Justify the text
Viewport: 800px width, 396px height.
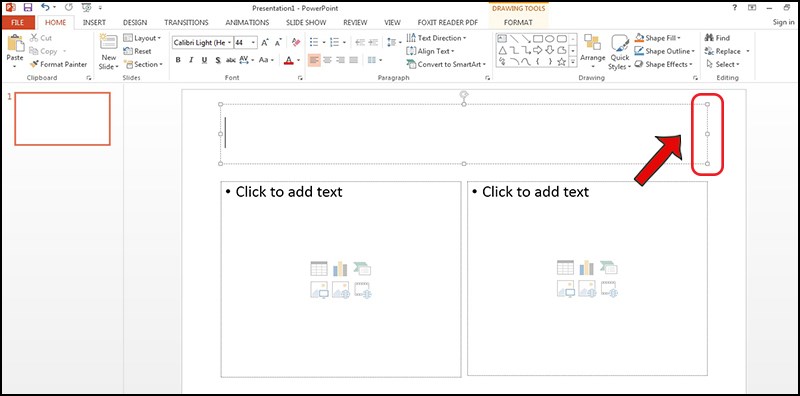coord(354,60)
